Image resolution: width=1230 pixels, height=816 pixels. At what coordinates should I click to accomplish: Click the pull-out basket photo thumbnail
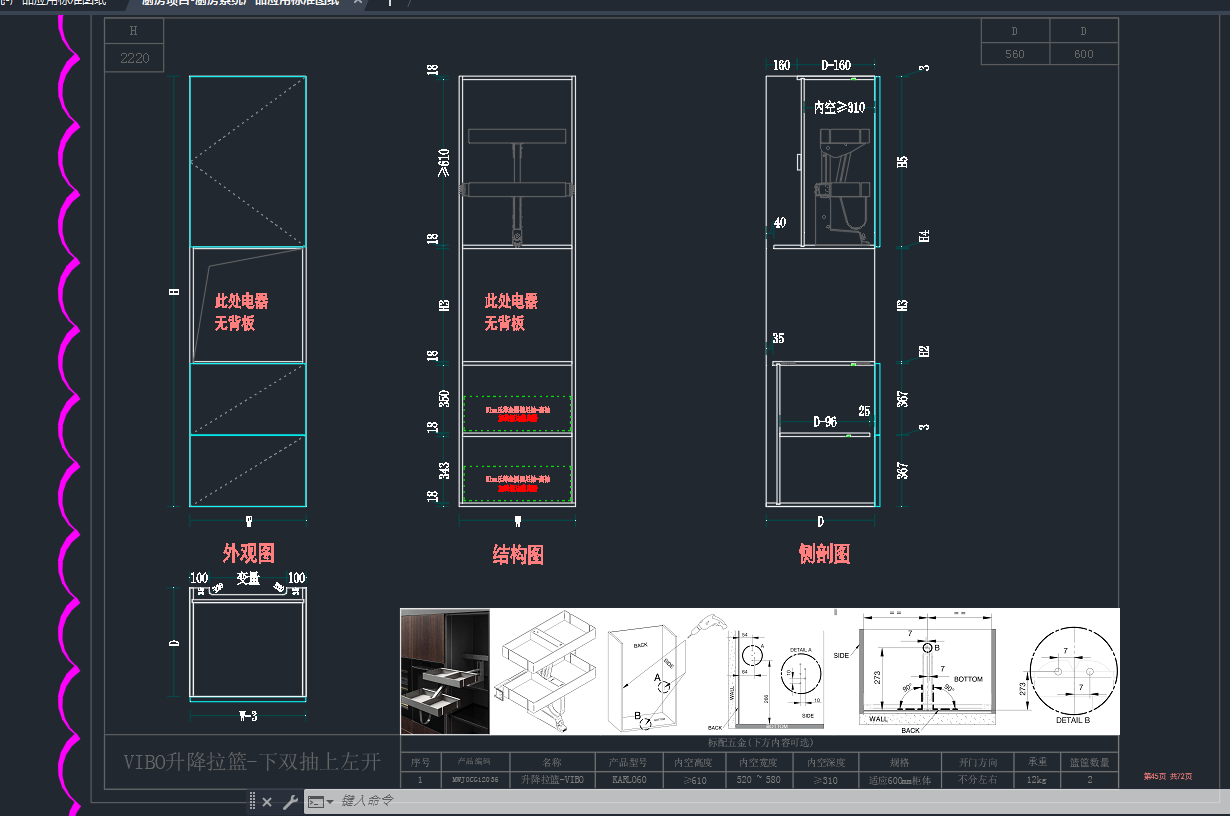pyautogui.click(x=445, y=671)
